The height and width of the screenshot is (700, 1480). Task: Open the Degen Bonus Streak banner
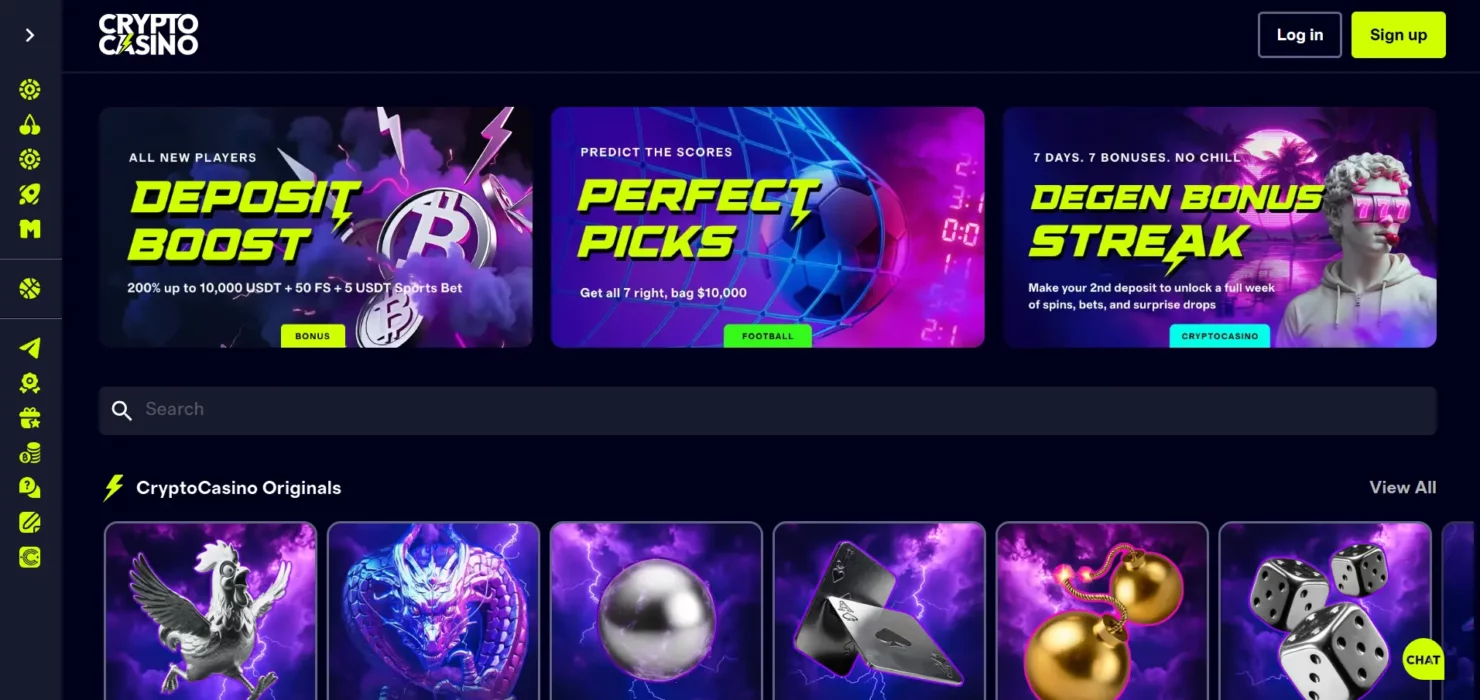pos(1219,227)
